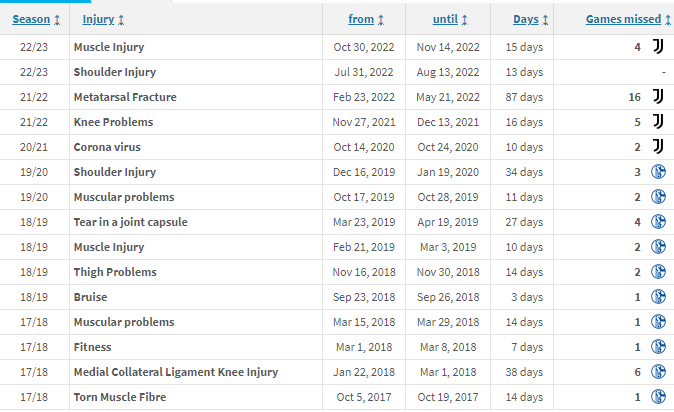Click sort arrow next to Season
The height and width of the screenshot is (412, 674).
pyautogui.click(x=57, y=20)
